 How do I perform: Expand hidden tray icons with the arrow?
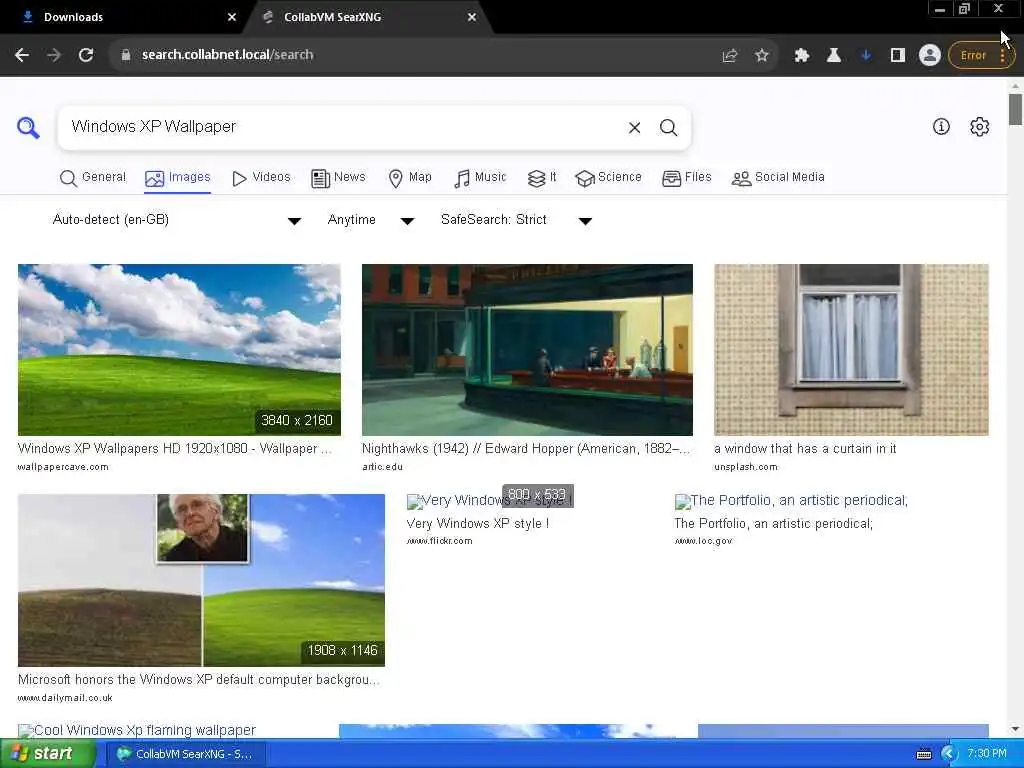[949, 754]
